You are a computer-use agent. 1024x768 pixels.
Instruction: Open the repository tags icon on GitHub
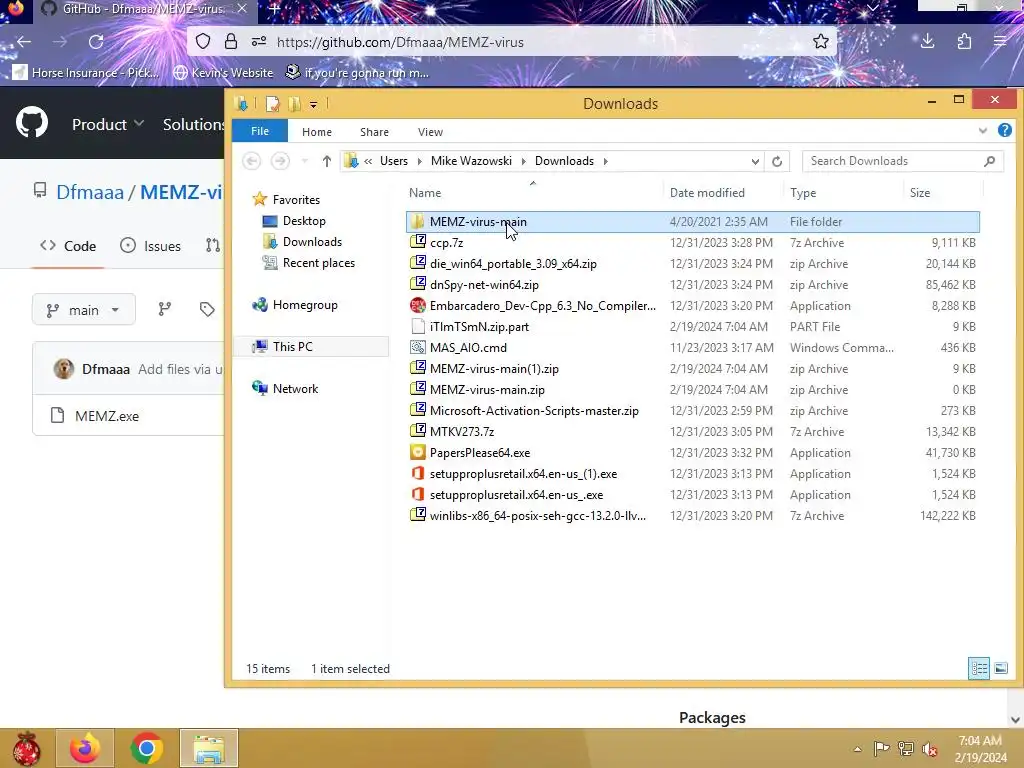point(207,310)
